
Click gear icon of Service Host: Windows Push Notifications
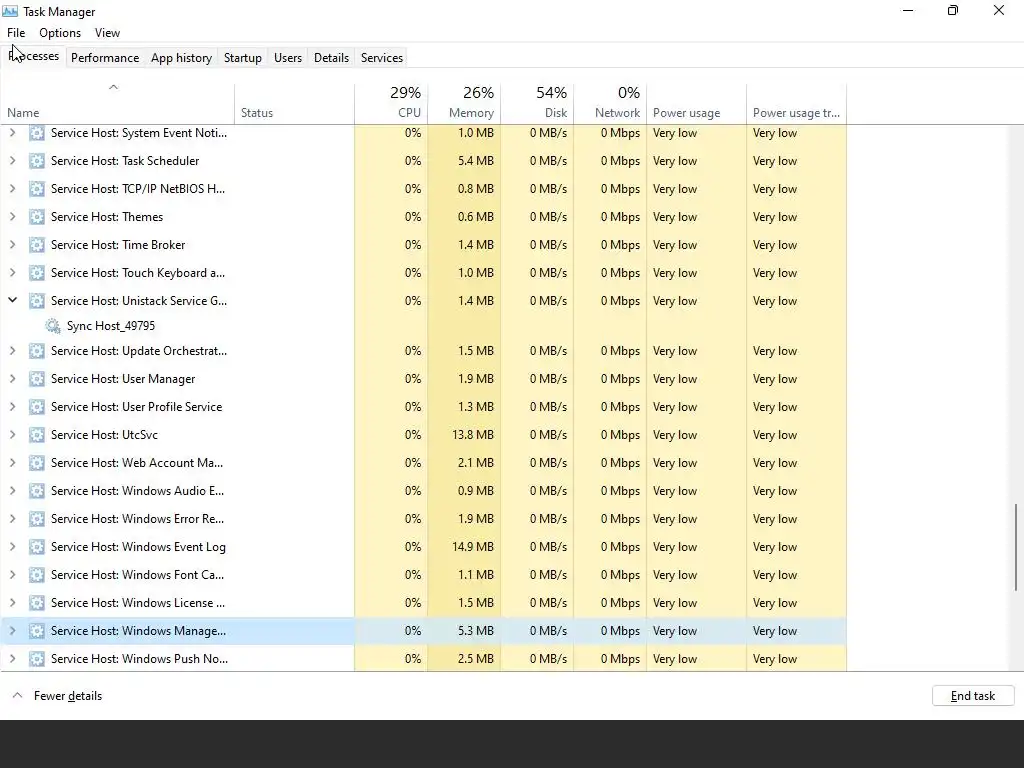click(x=37, y=659)
